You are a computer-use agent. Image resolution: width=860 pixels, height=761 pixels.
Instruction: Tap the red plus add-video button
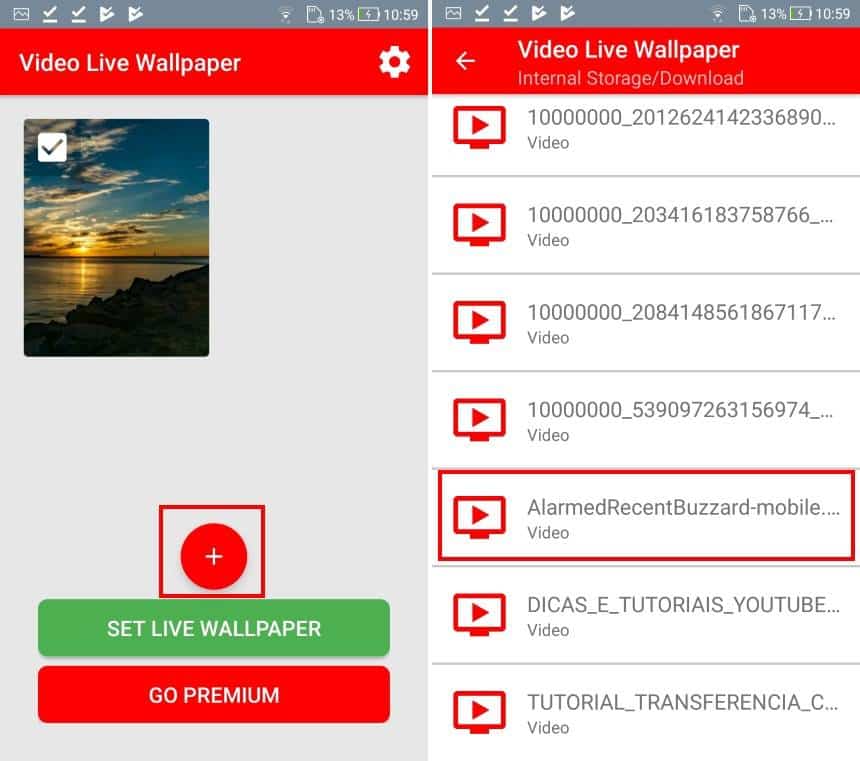pos(213,556)
